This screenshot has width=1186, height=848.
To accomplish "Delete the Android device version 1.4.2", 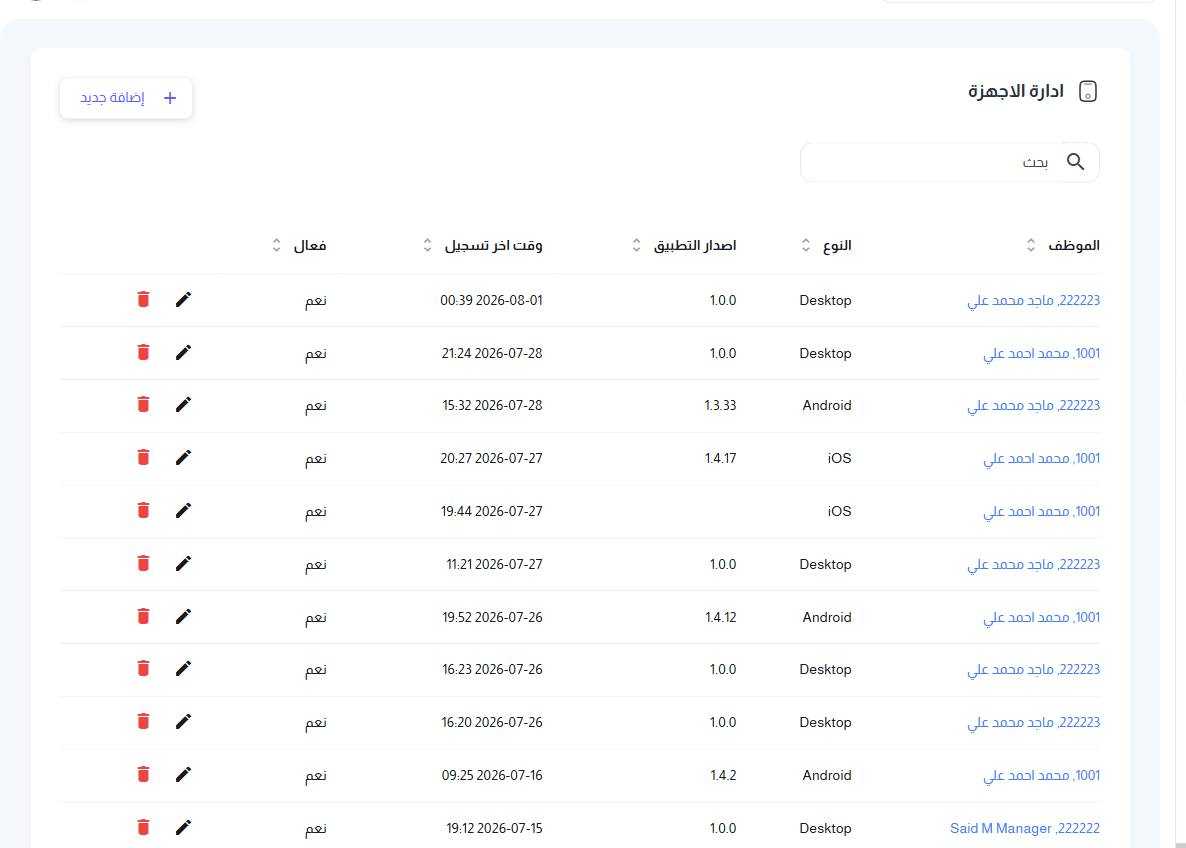I will pyautogui.click(x=143, y=775).
